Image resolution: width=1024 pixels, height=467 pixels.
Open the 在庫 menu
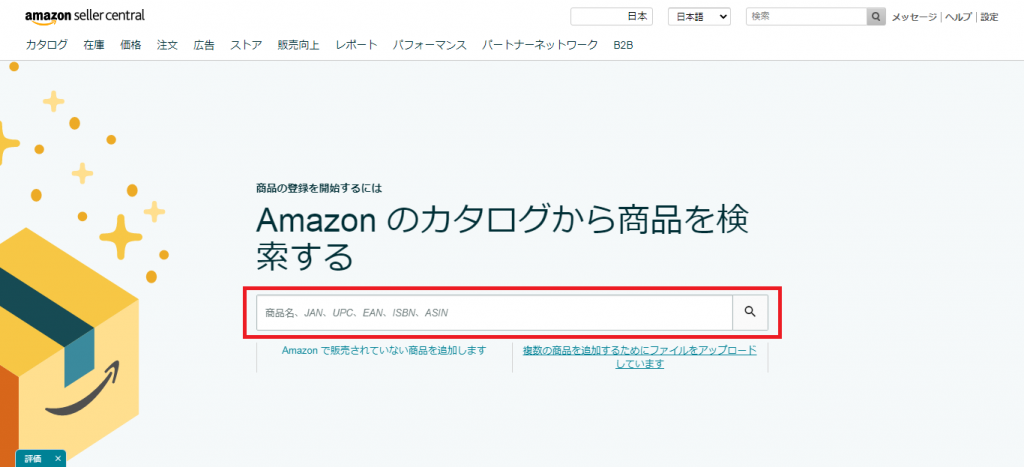(x=94, y=45)
